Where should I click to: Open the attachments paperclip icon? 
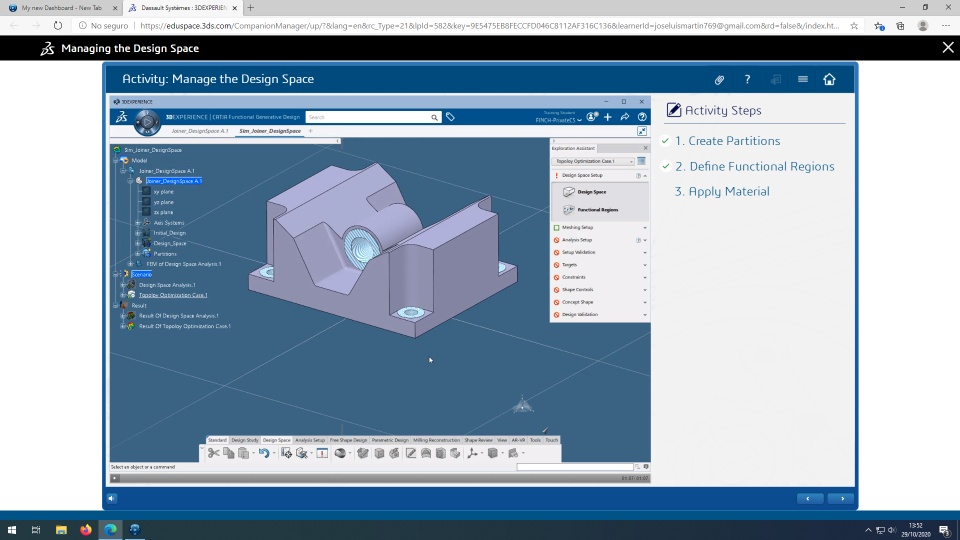click(x=719, y=80)
